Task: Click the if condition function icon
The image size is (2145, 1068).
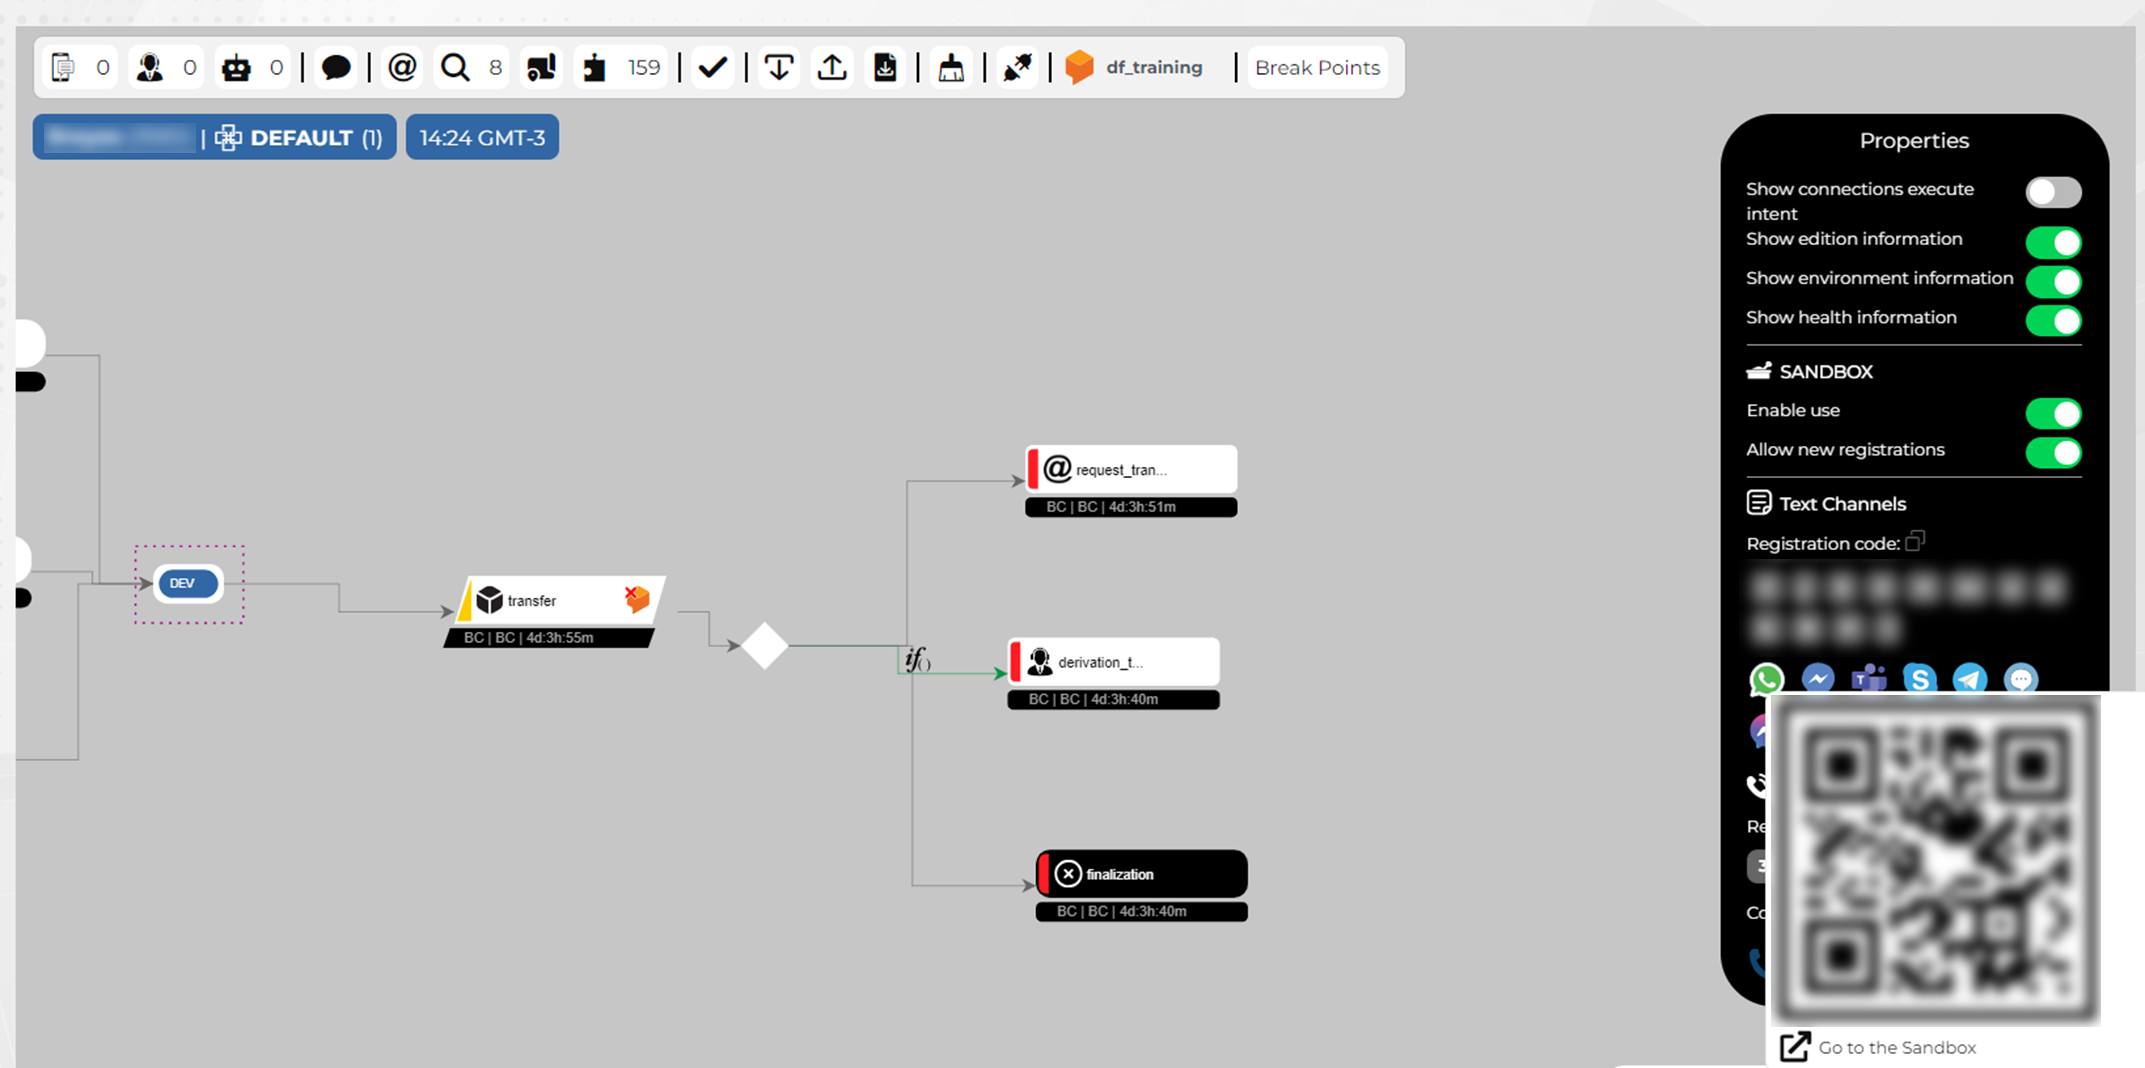Action: [x=917, y=659]
